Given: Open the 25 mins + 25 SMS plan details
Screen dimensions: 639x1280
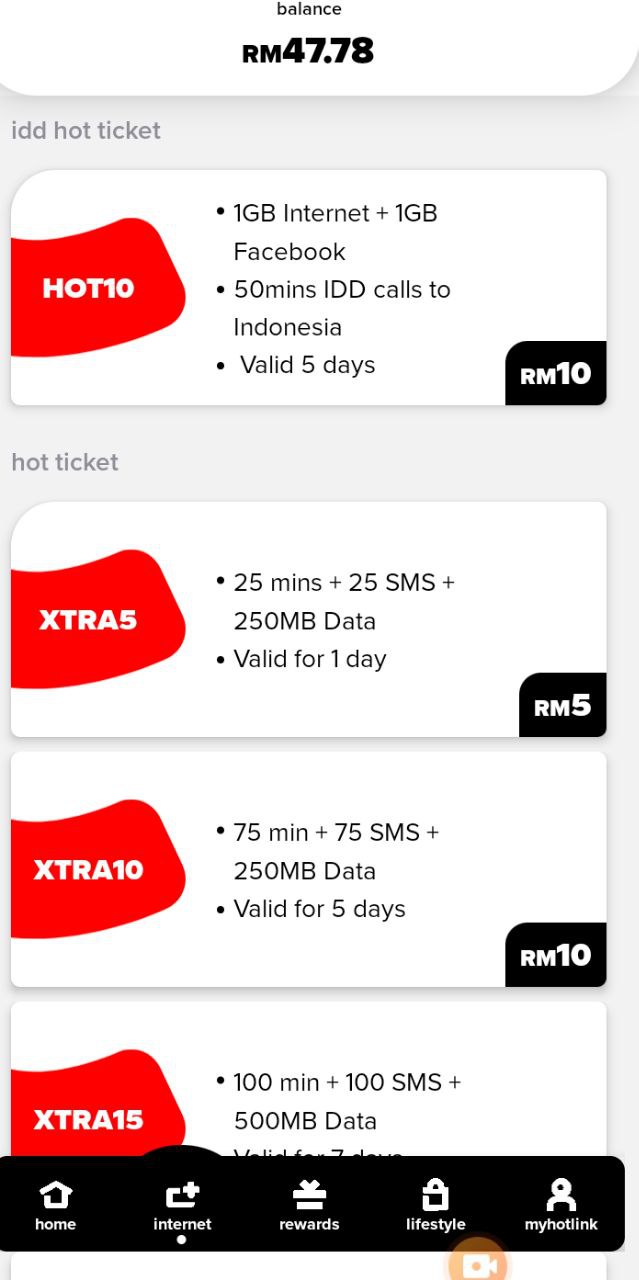Looking at the screenshot, I should (343, 601).
